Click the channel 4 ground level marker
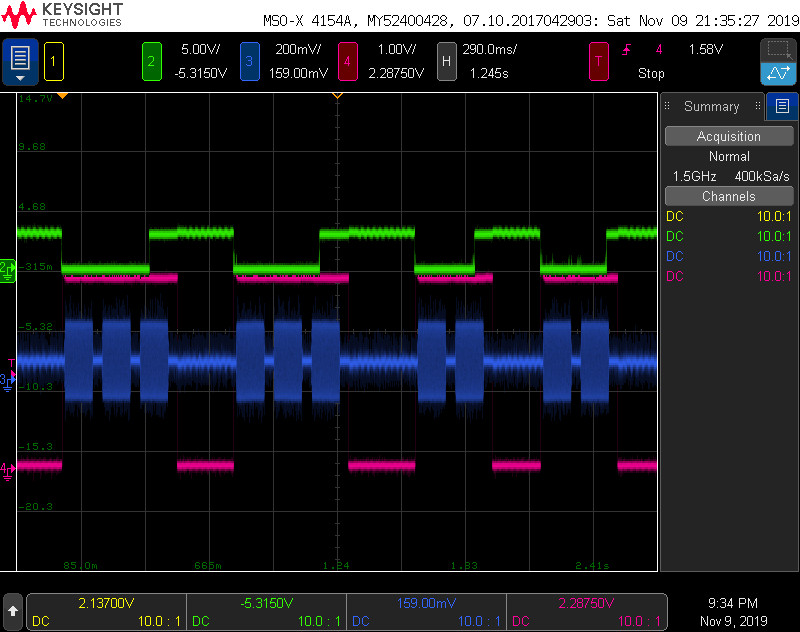 tap(7, 468)
